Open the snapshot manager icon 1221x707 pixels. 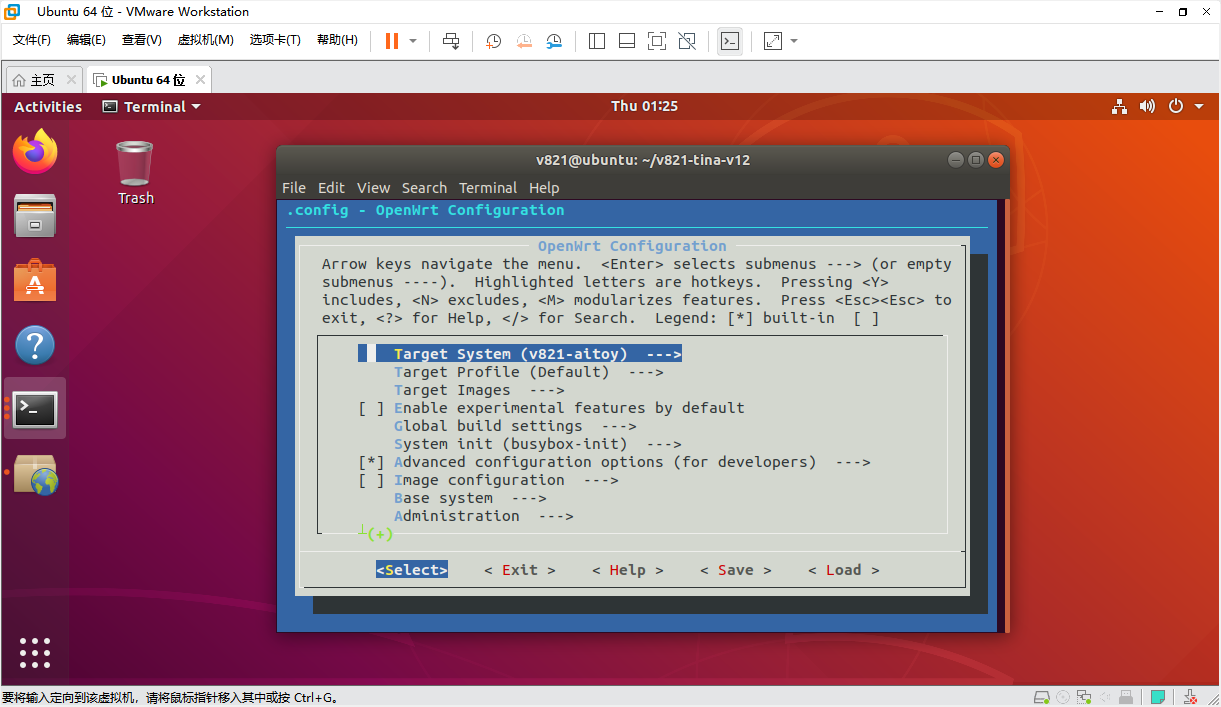[x=554, y=41]
